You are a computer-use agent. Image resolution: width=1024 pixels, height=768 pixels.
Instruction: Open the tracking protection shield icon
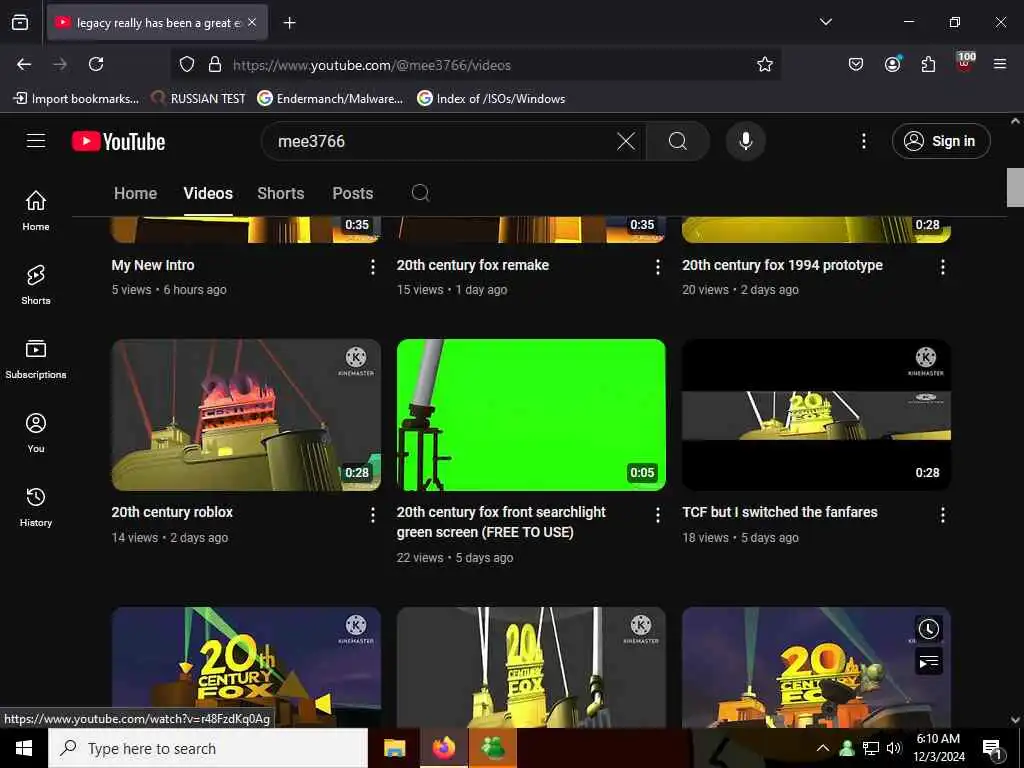[187, 64]
